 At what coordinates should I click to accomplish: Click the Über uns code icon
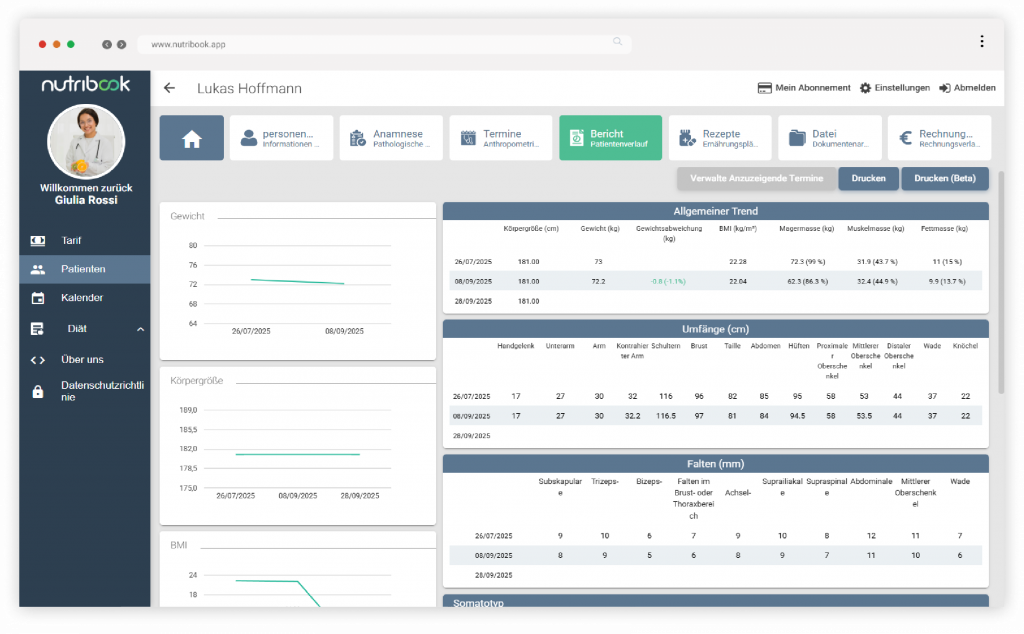tap(38, 360)
